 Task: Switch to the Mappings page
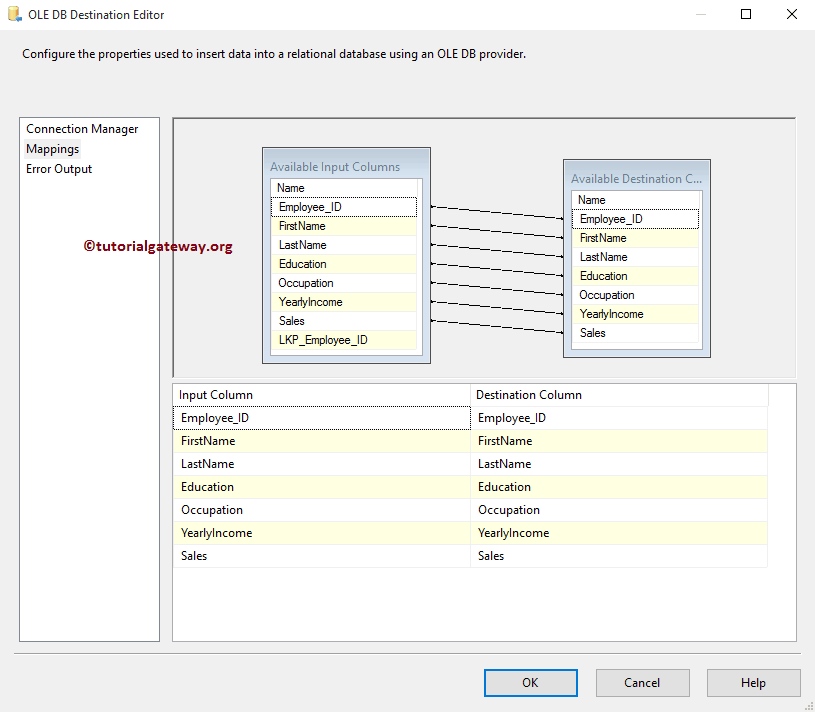(x=52, y=148)
